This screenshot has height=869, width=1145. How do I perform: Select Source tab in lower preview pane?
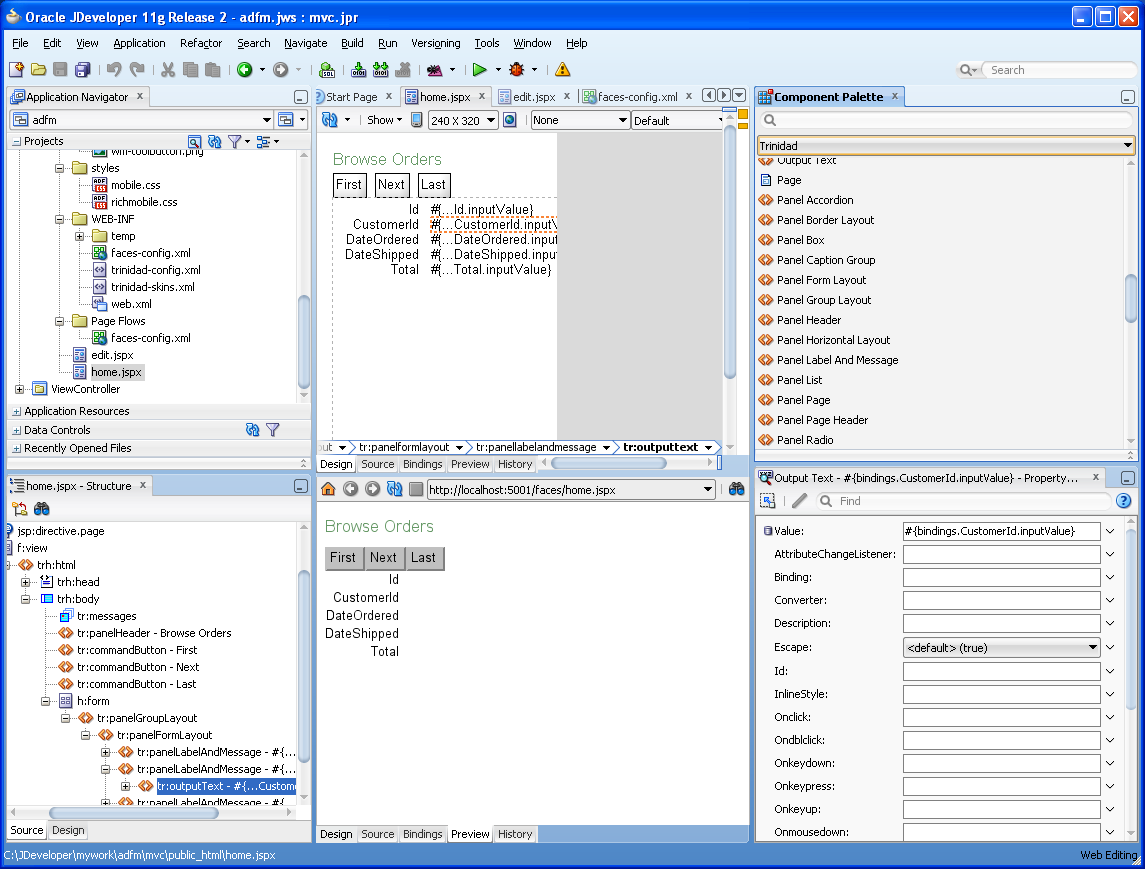click(x=378, y=834)
